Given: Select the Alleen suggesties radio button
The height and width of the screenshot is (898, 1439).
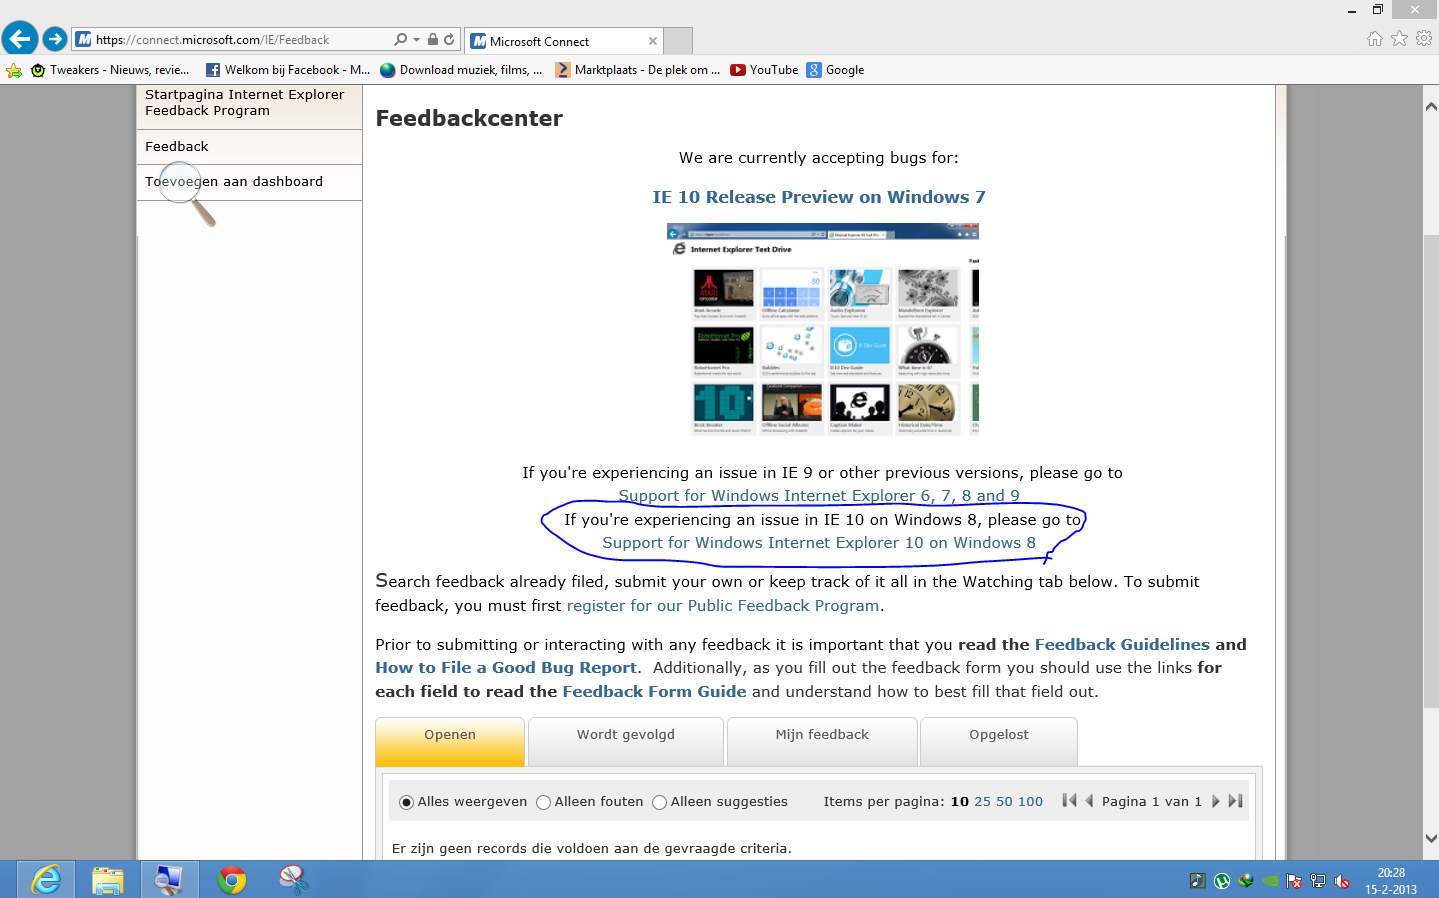Looking at the screenshot, I should click(x=659, y=802).
